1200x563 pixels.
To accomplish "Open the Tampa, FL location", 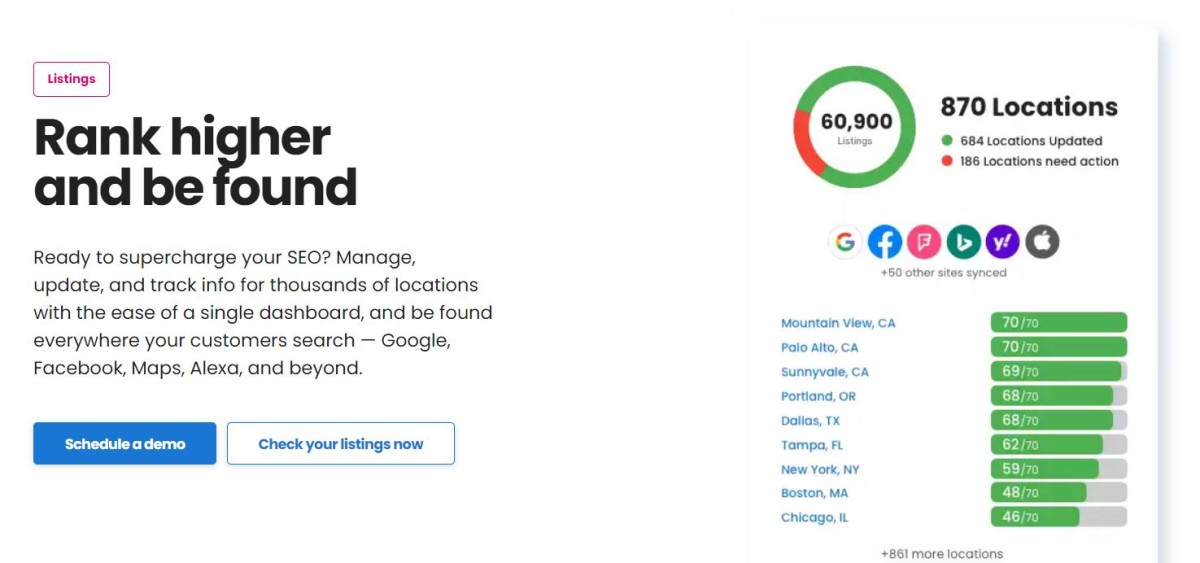I will [812, 445].
